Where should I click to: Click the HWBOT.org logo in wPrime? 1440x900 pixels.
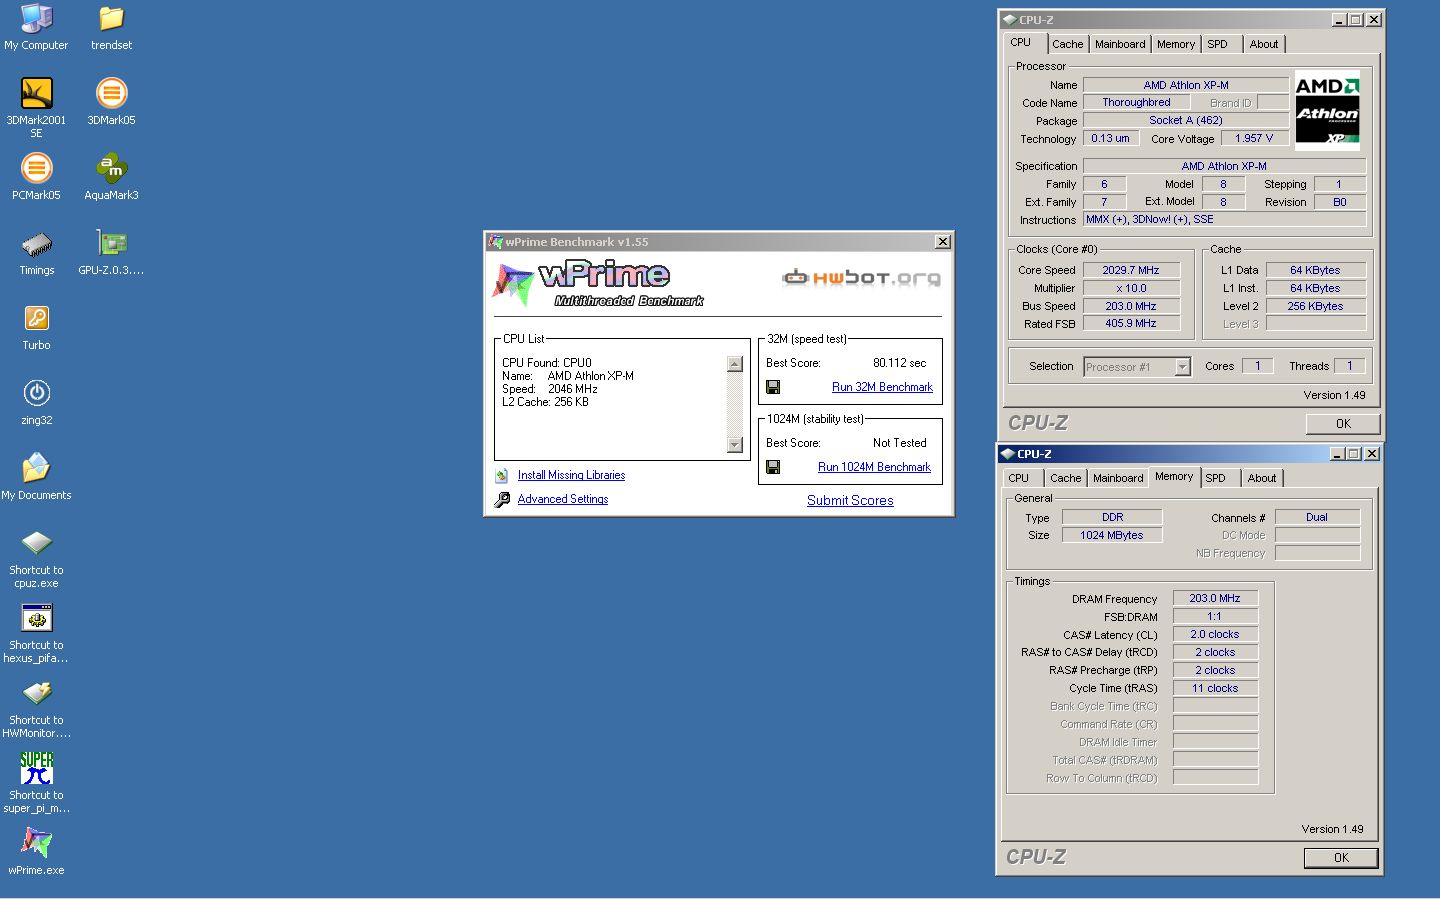[861, 277]
